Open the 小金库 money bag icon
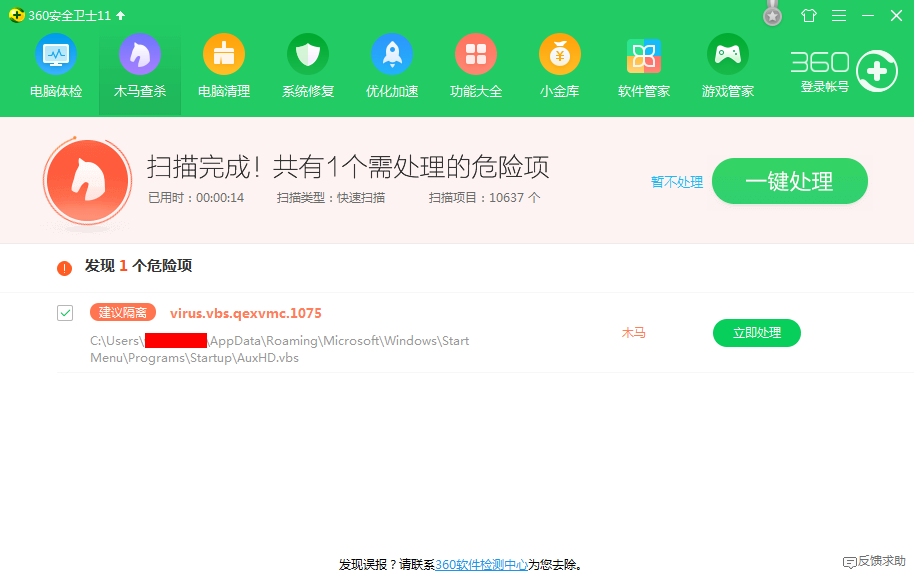This screenshot has width=914, height=576. [560, 55]
